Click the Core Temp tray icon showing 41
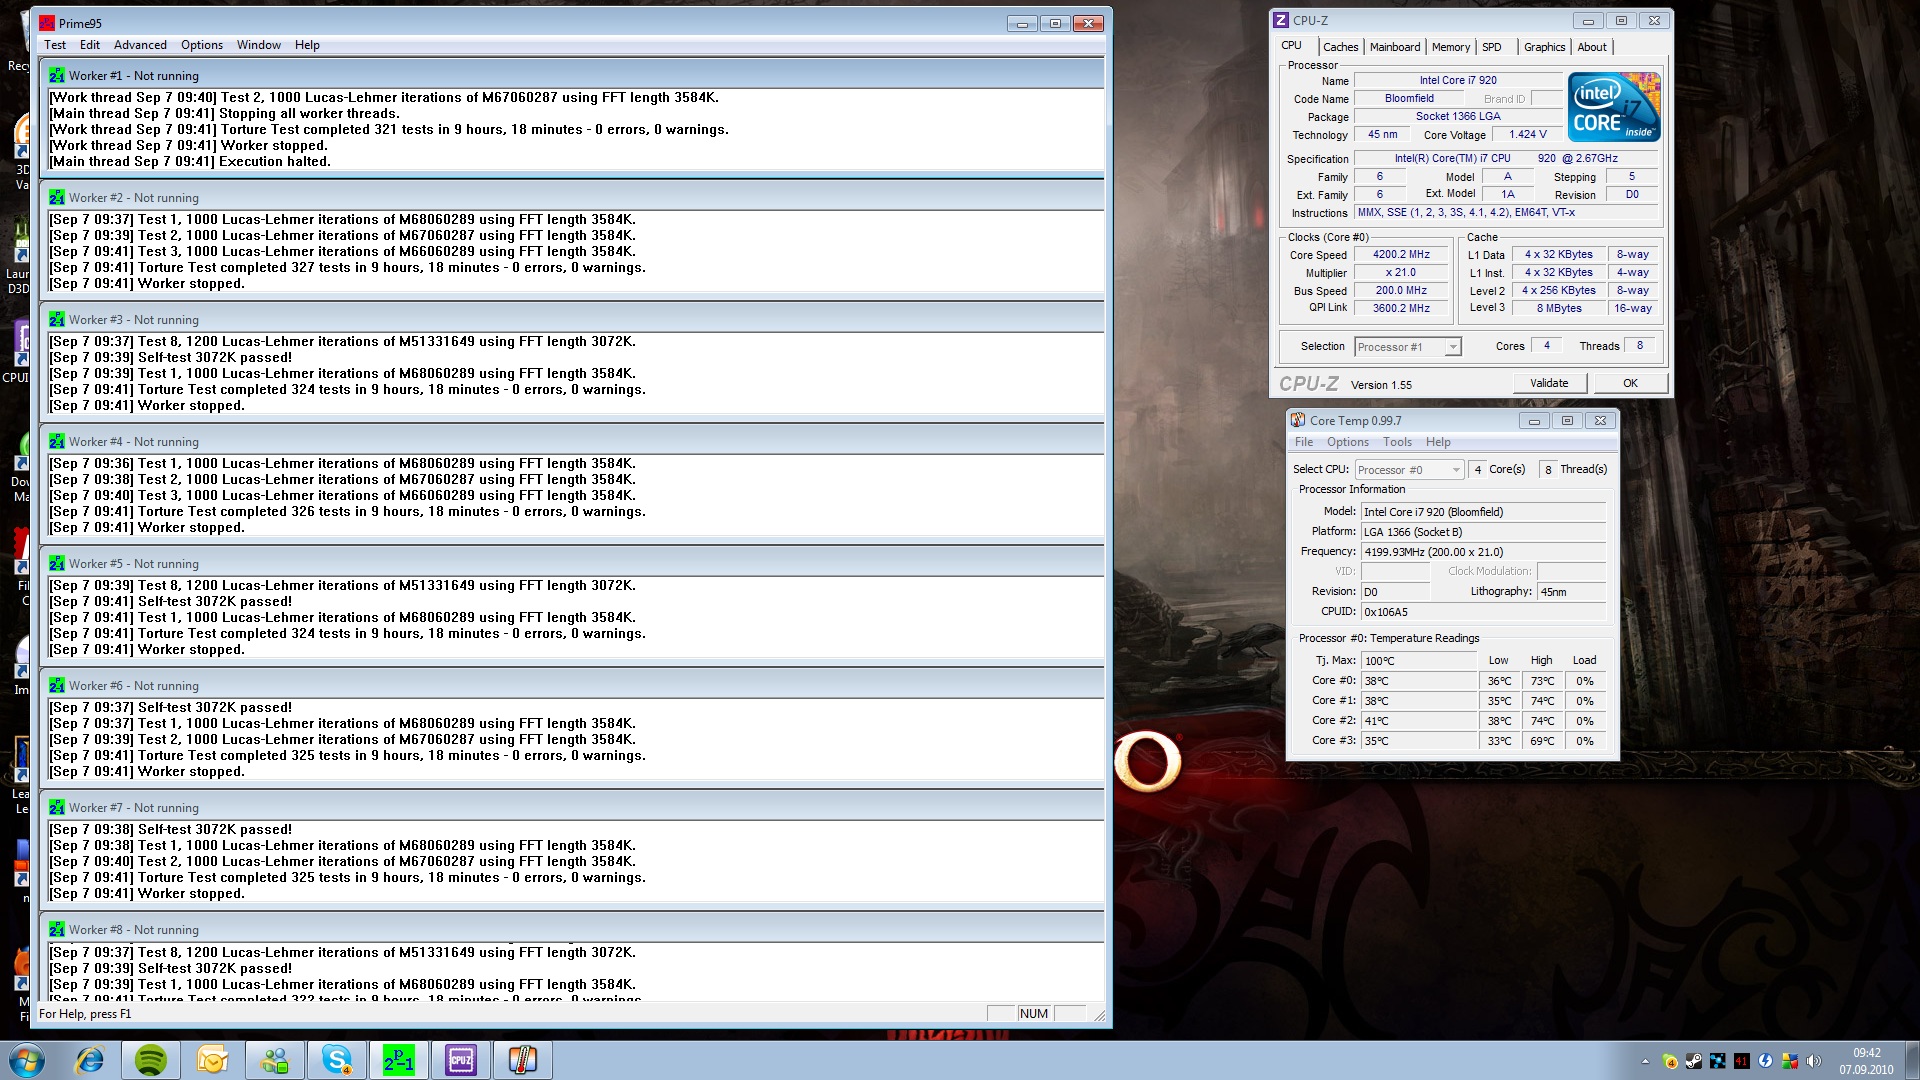Viewport: 1920px width, 1080px height. pos(1742,1061)
